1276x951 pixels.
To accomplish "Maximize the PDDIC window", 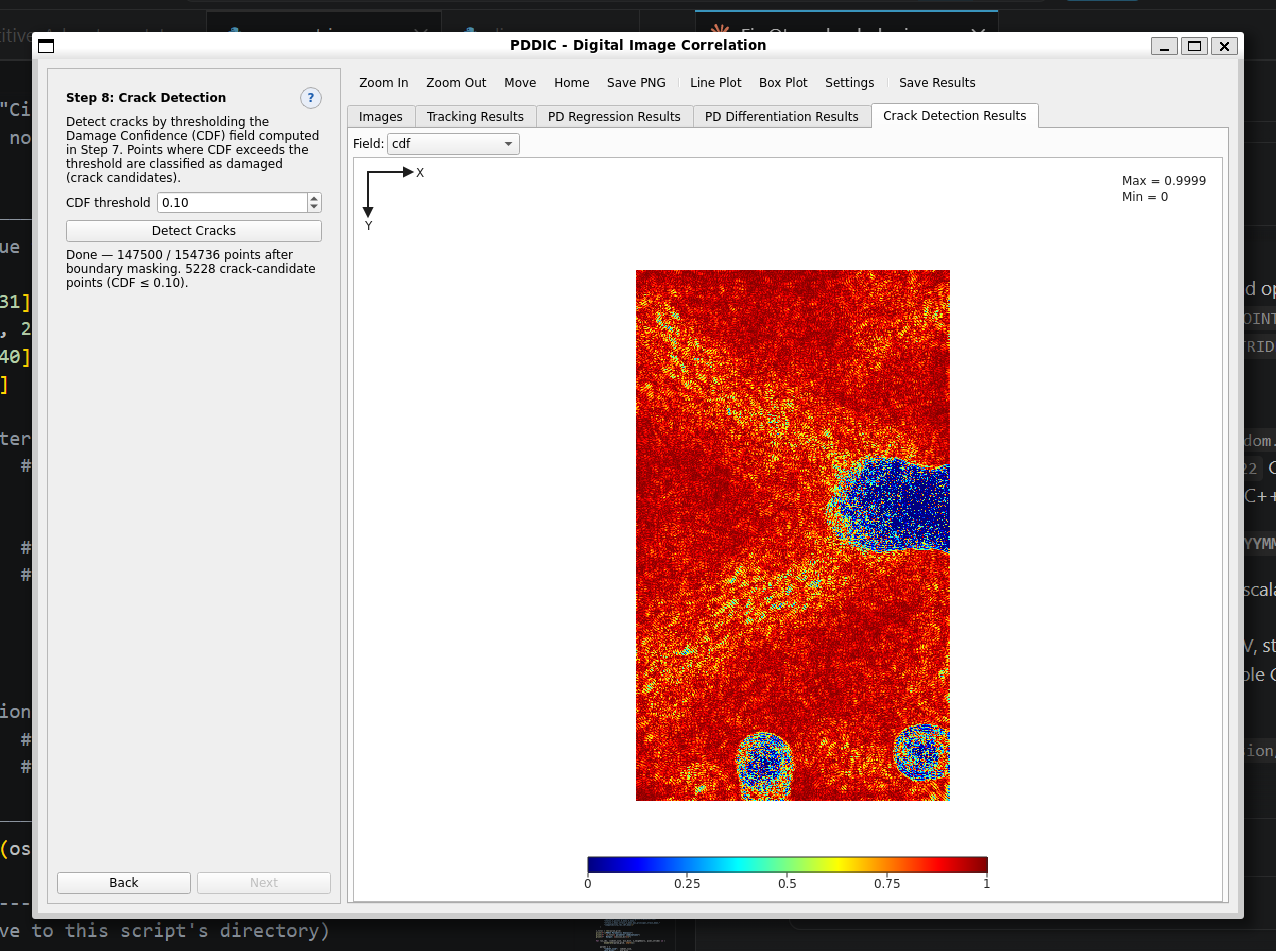I will click(x=1194, y=46).
